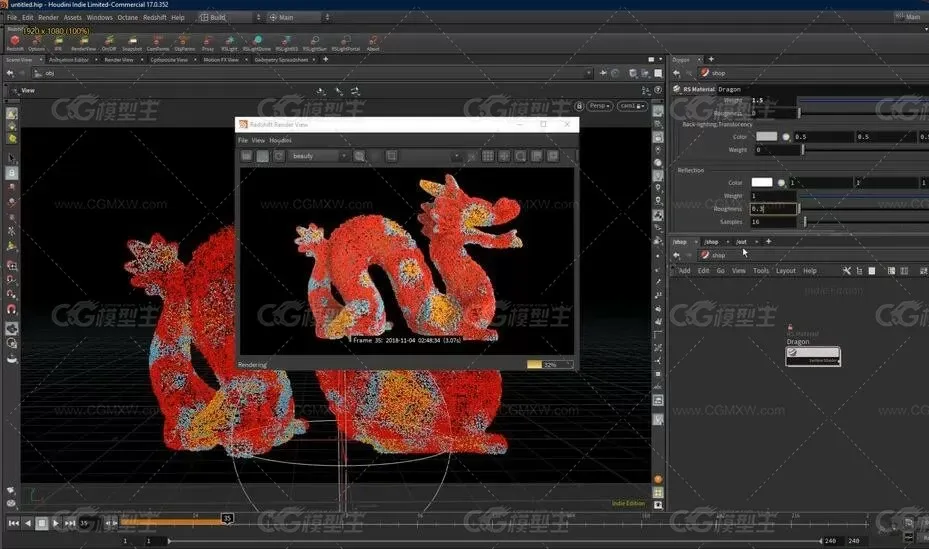Screen dimensions: 929x549
Task: Open the Scene View tab dropdown arrow
Action: coord(41,60)
